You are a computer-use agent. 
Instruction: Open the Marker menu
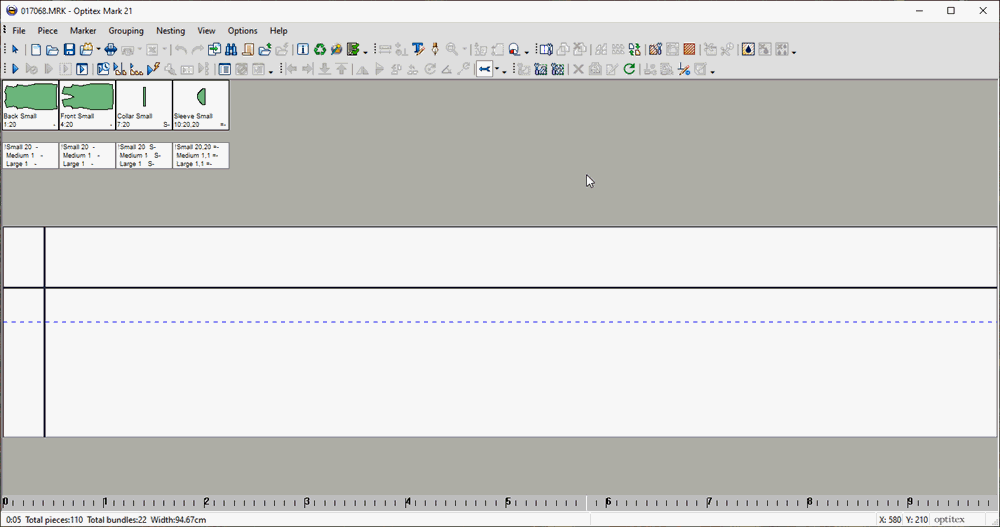[x=83, y=31]
